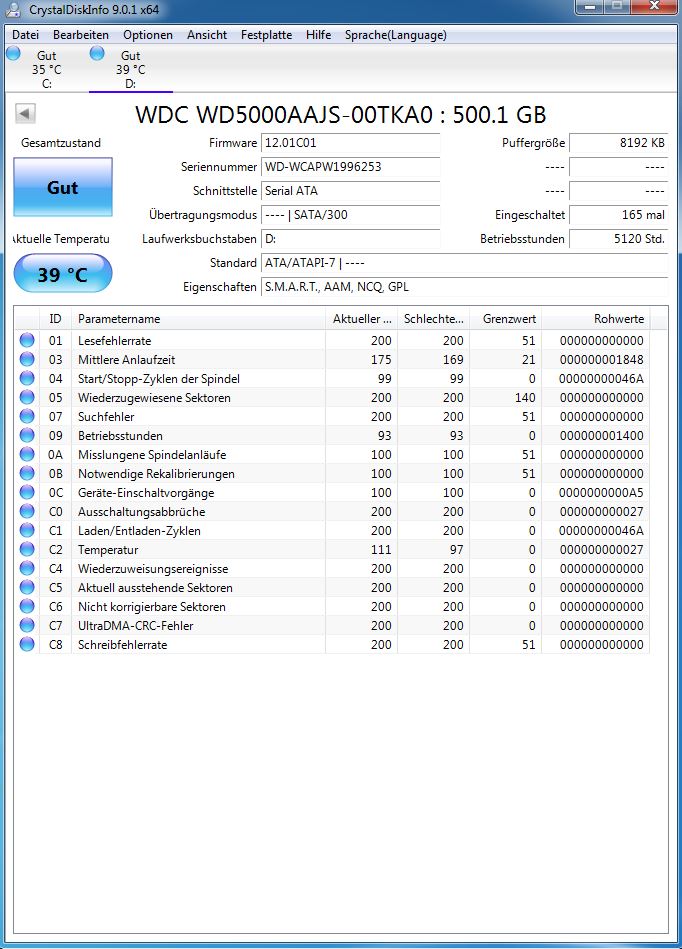Image resolution: width=682 pixels, height=949 pixels.
Task: Click the status icon beside Temperatur row
Action: click(26, 550)
